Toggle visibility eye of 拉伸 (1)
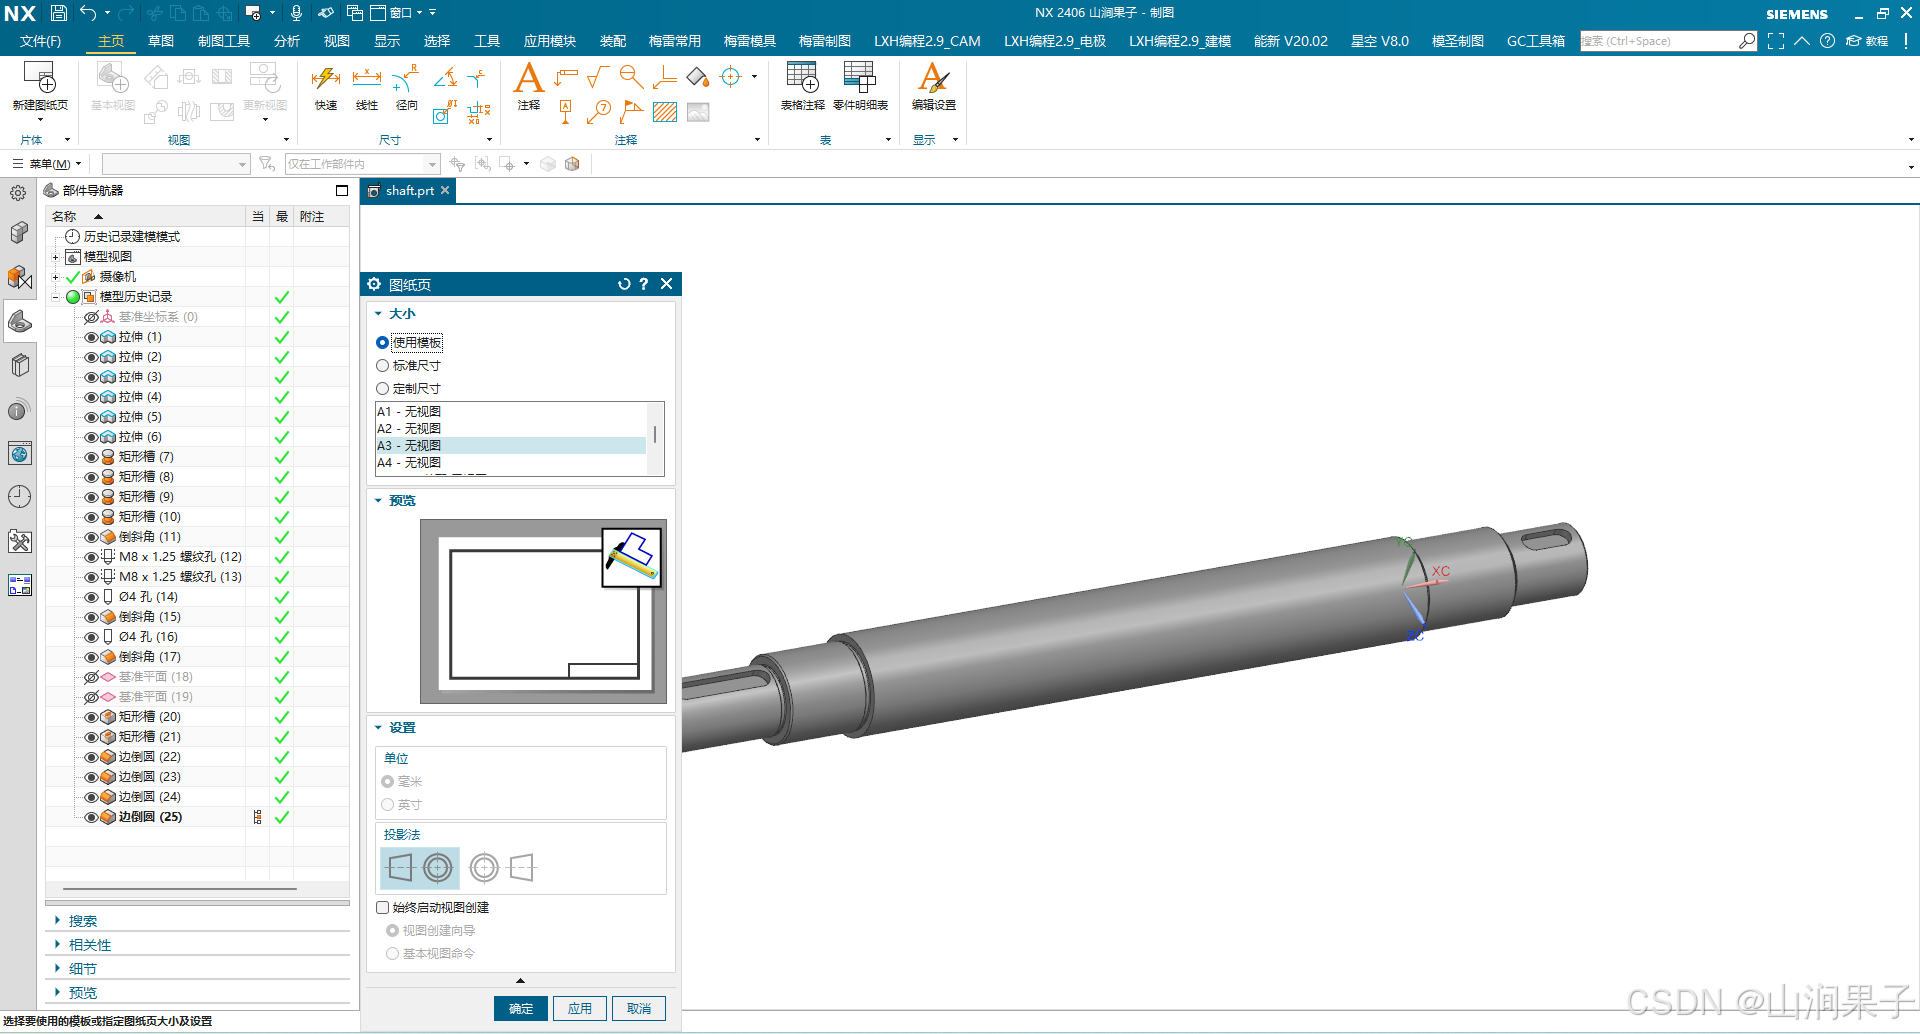Screen dimensions: 1920x1034 click(x=91, y=337)
